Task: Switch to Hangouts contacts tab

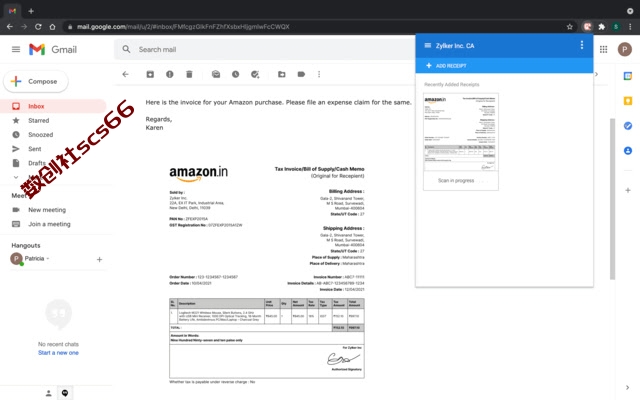Action: [x=49, y=393]
